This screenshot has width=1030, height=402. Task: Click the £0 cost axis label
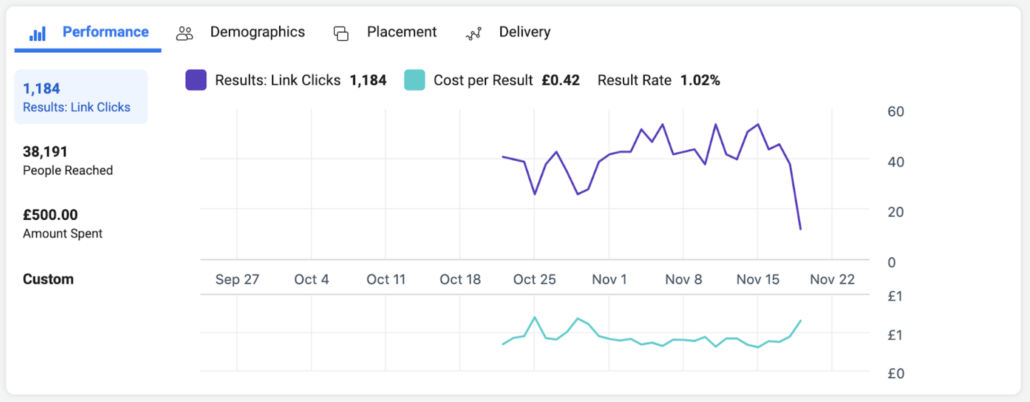[x=895, y=373]
